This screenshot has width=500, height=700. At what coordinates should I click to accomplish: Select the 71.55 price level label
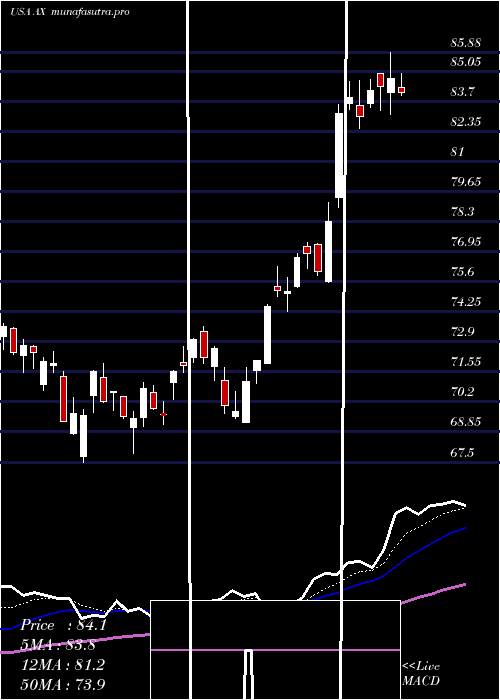click(x=466, y=362)
